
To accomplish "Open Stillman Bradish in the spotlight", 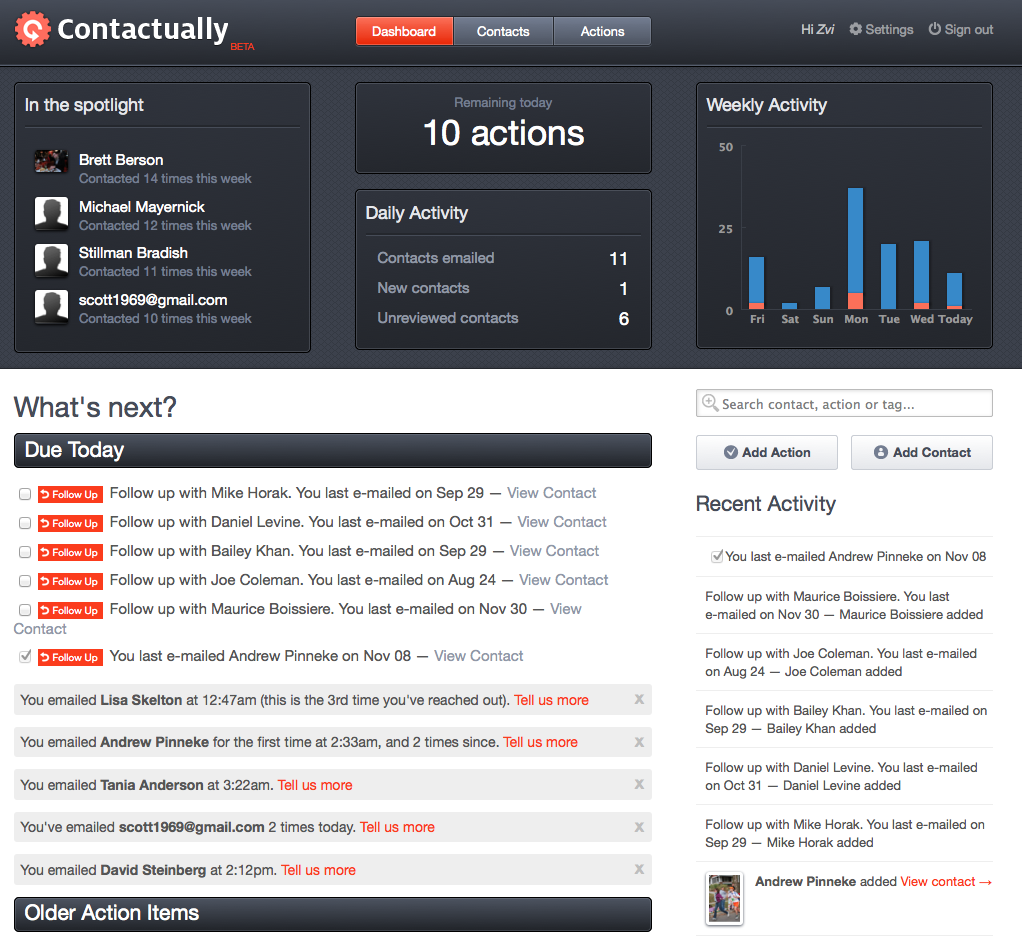I will [133, 254].
